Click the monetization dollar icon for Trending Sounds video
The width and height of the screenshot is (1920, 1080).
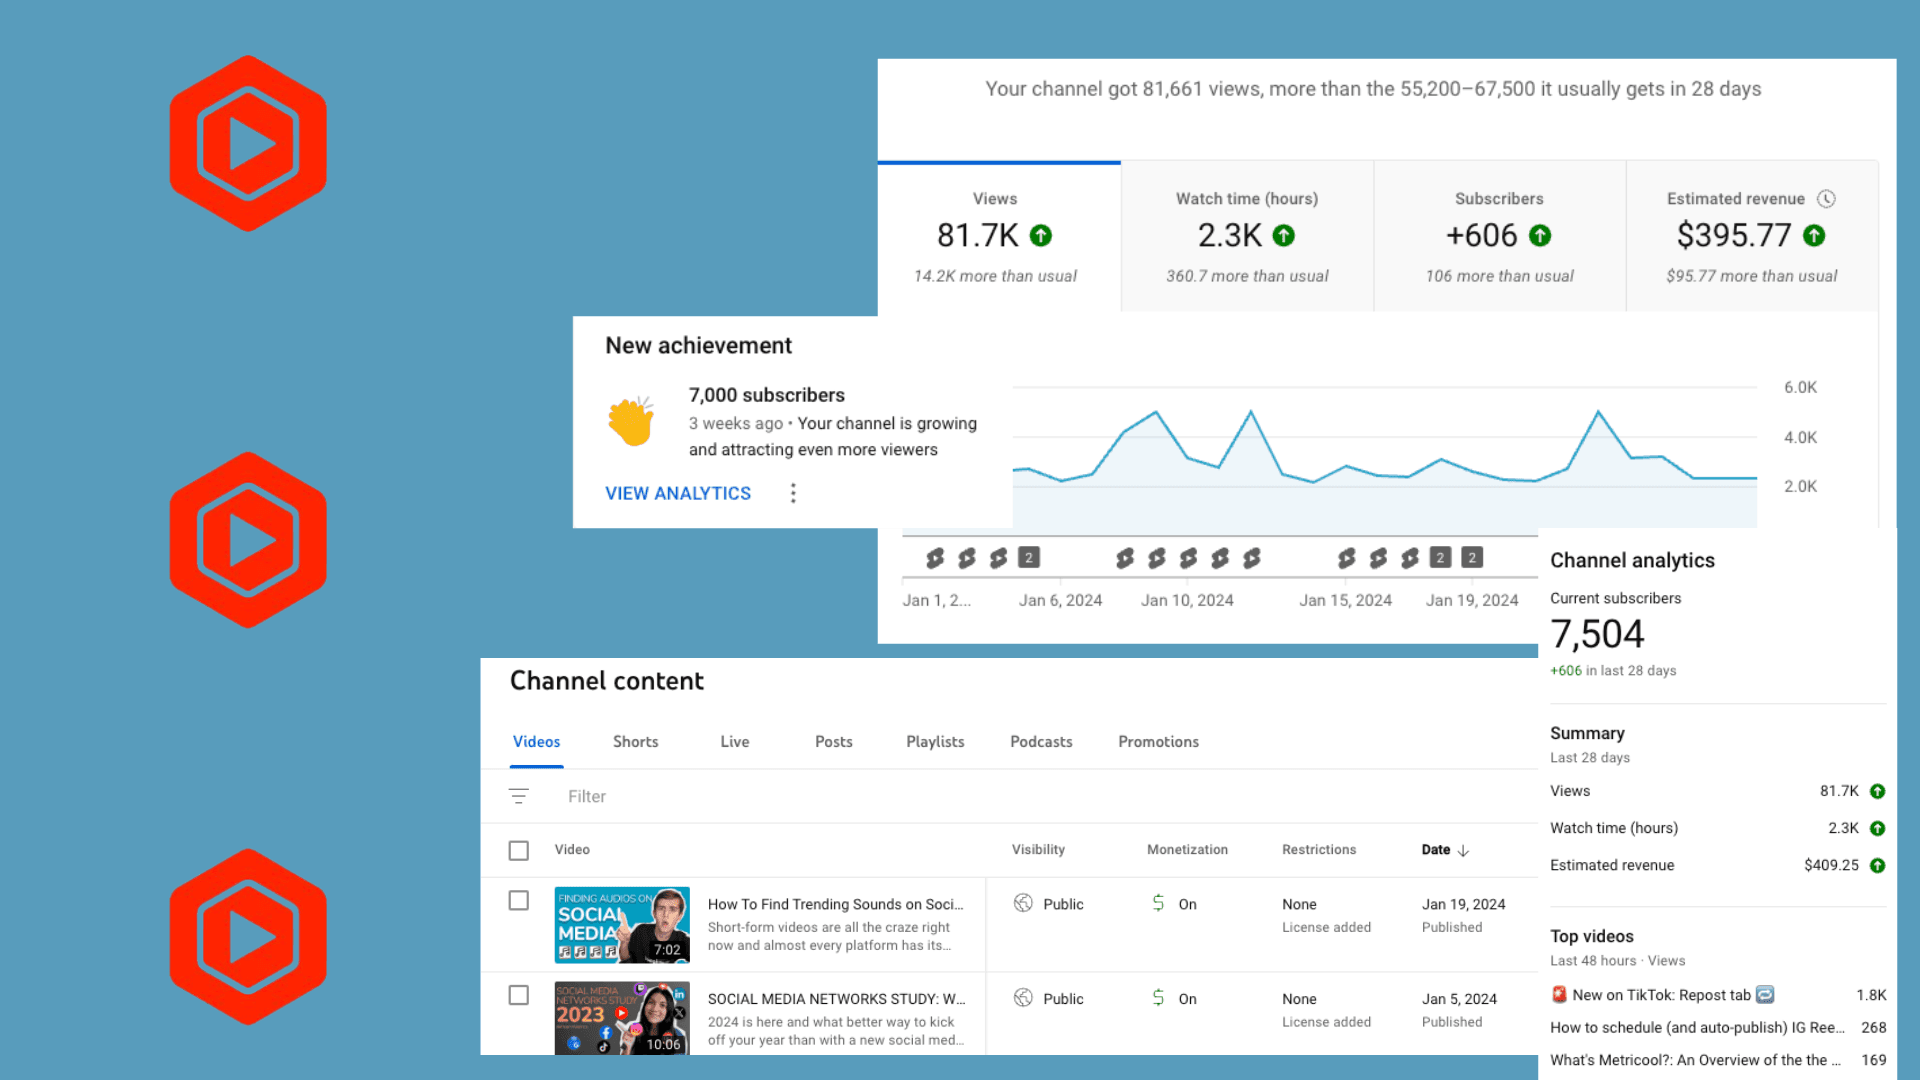[x=1158, y=903]
